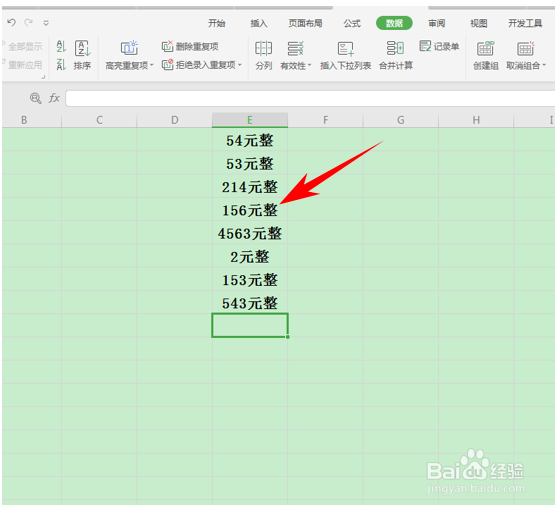The height and width of the screenshot is (508, 556).
Task: Select the cell containing 156元整
Action: pyautogui.click(x=250, y=210)
